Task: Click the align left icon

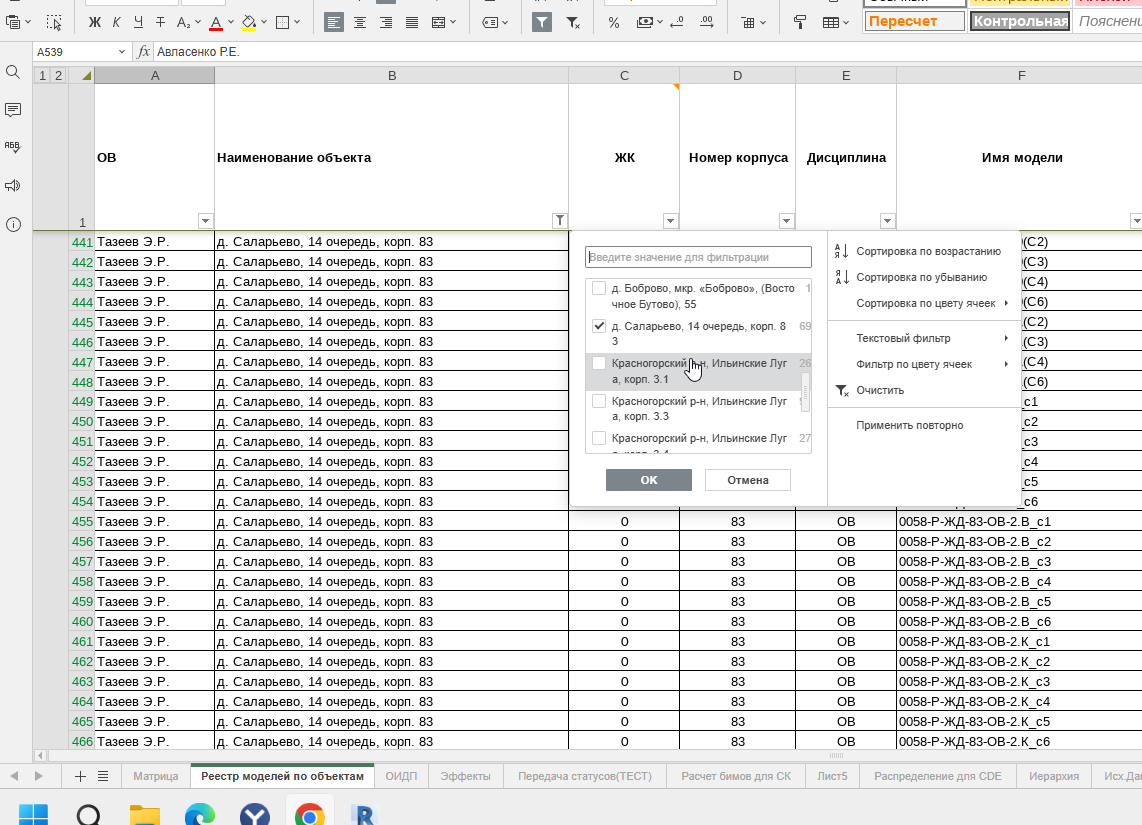Action: [x=334, y=22]
